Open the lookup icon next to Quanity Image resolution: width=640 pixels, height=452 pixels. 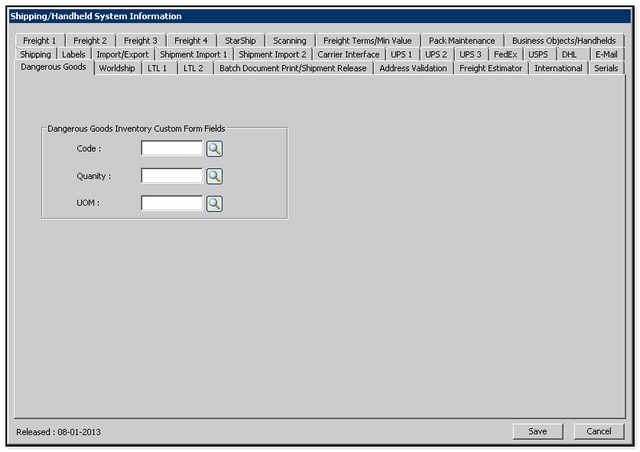(215, 176)
